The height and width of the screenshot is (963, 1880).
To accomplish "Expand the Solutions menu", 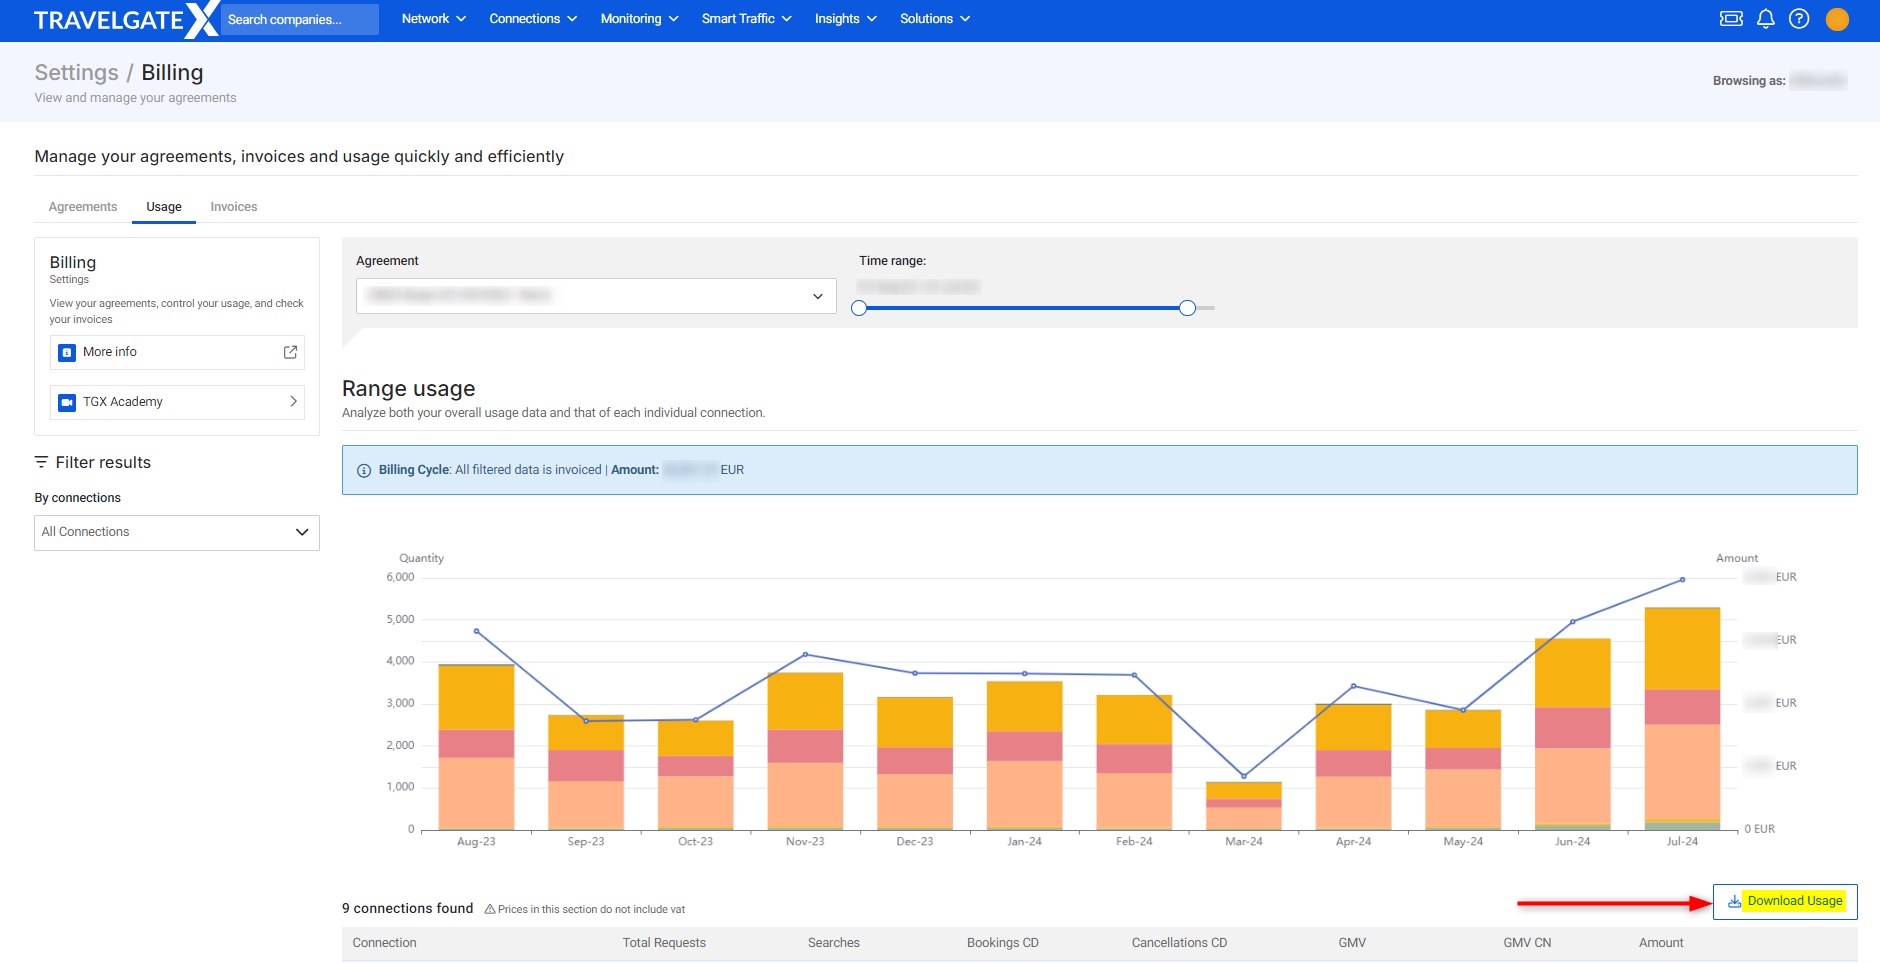I will 935,19.
